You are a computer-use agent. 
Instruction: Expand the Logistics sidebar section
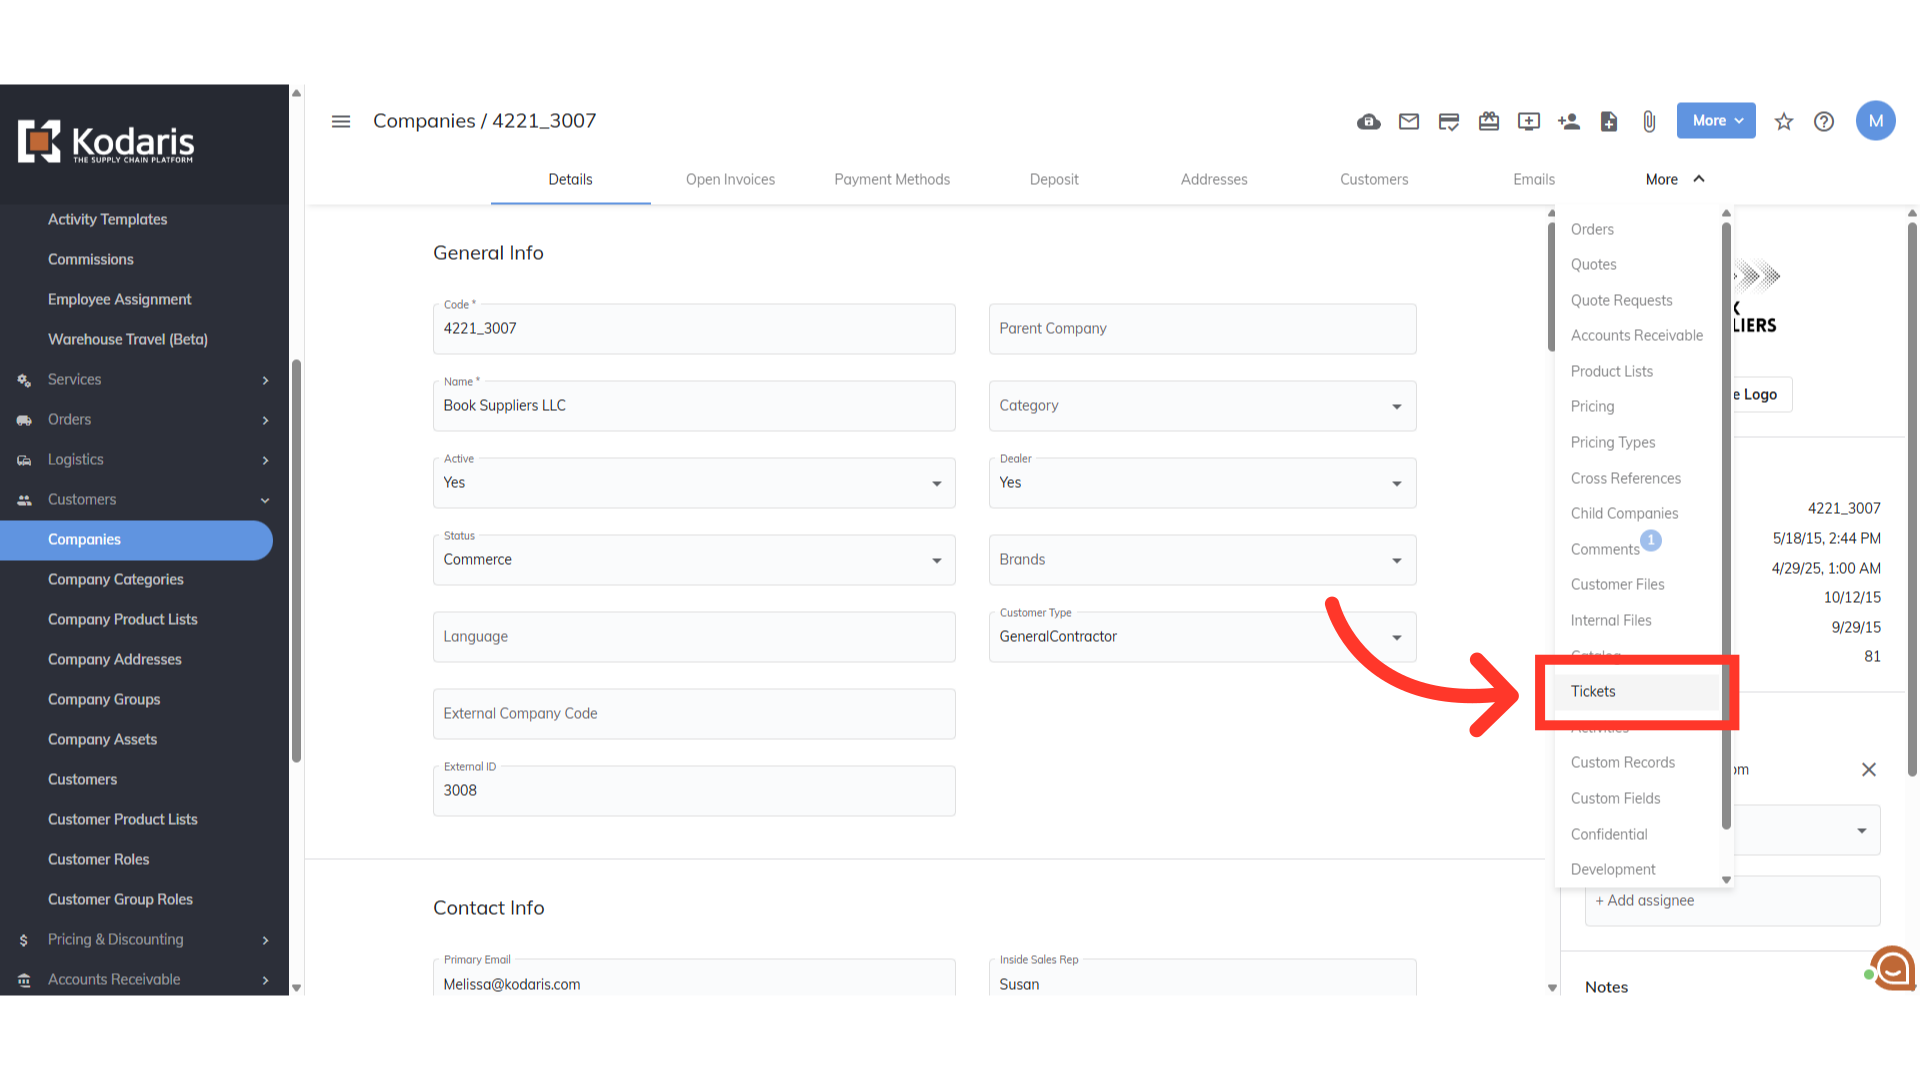coord(144,460)
